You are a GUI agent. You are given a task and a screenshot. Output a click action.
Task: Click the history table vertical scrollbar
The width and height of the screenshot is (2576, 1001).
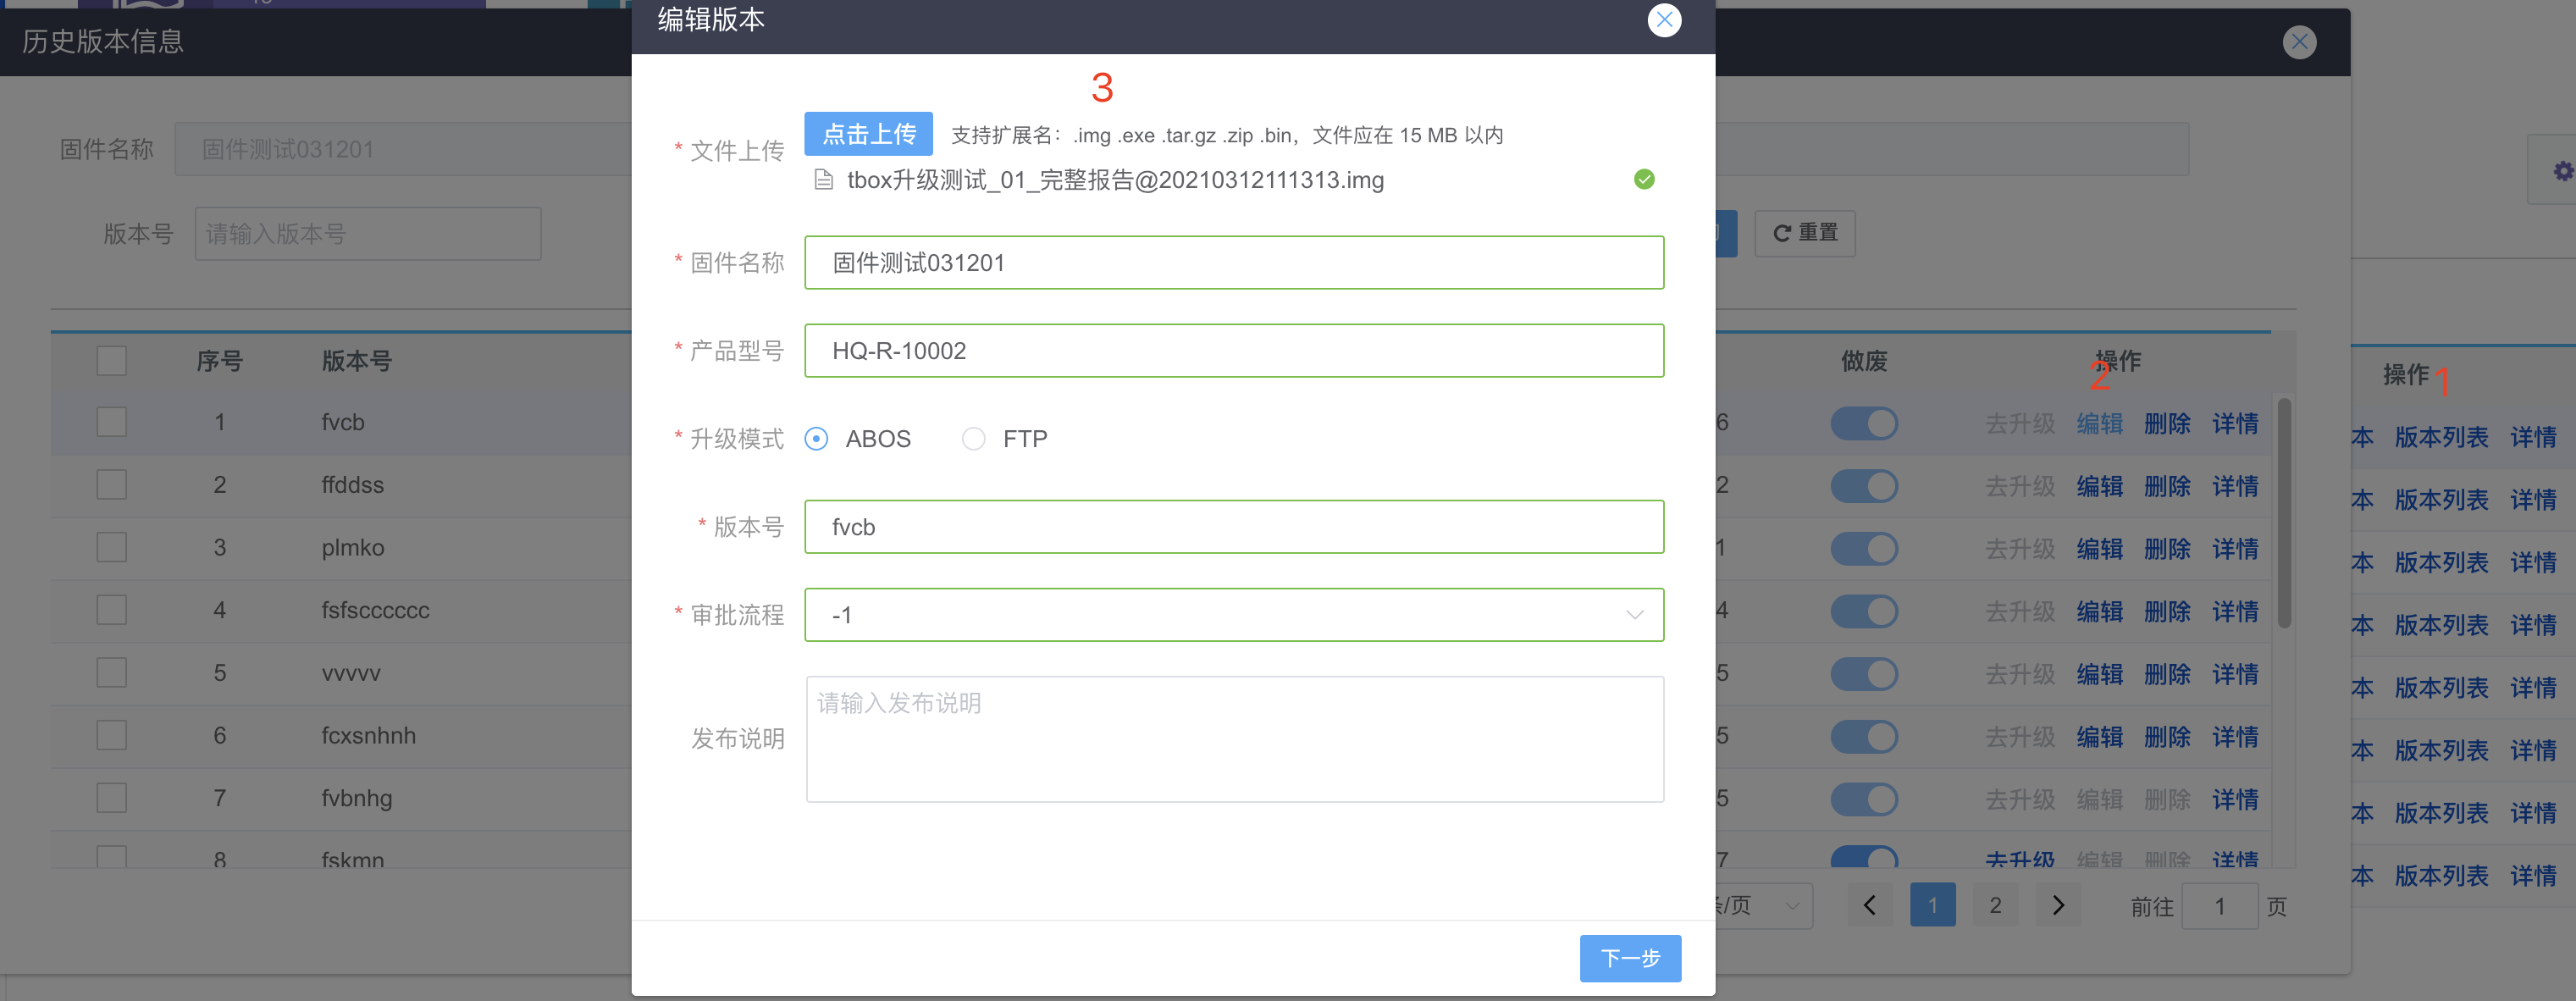tap(2284, 513)
